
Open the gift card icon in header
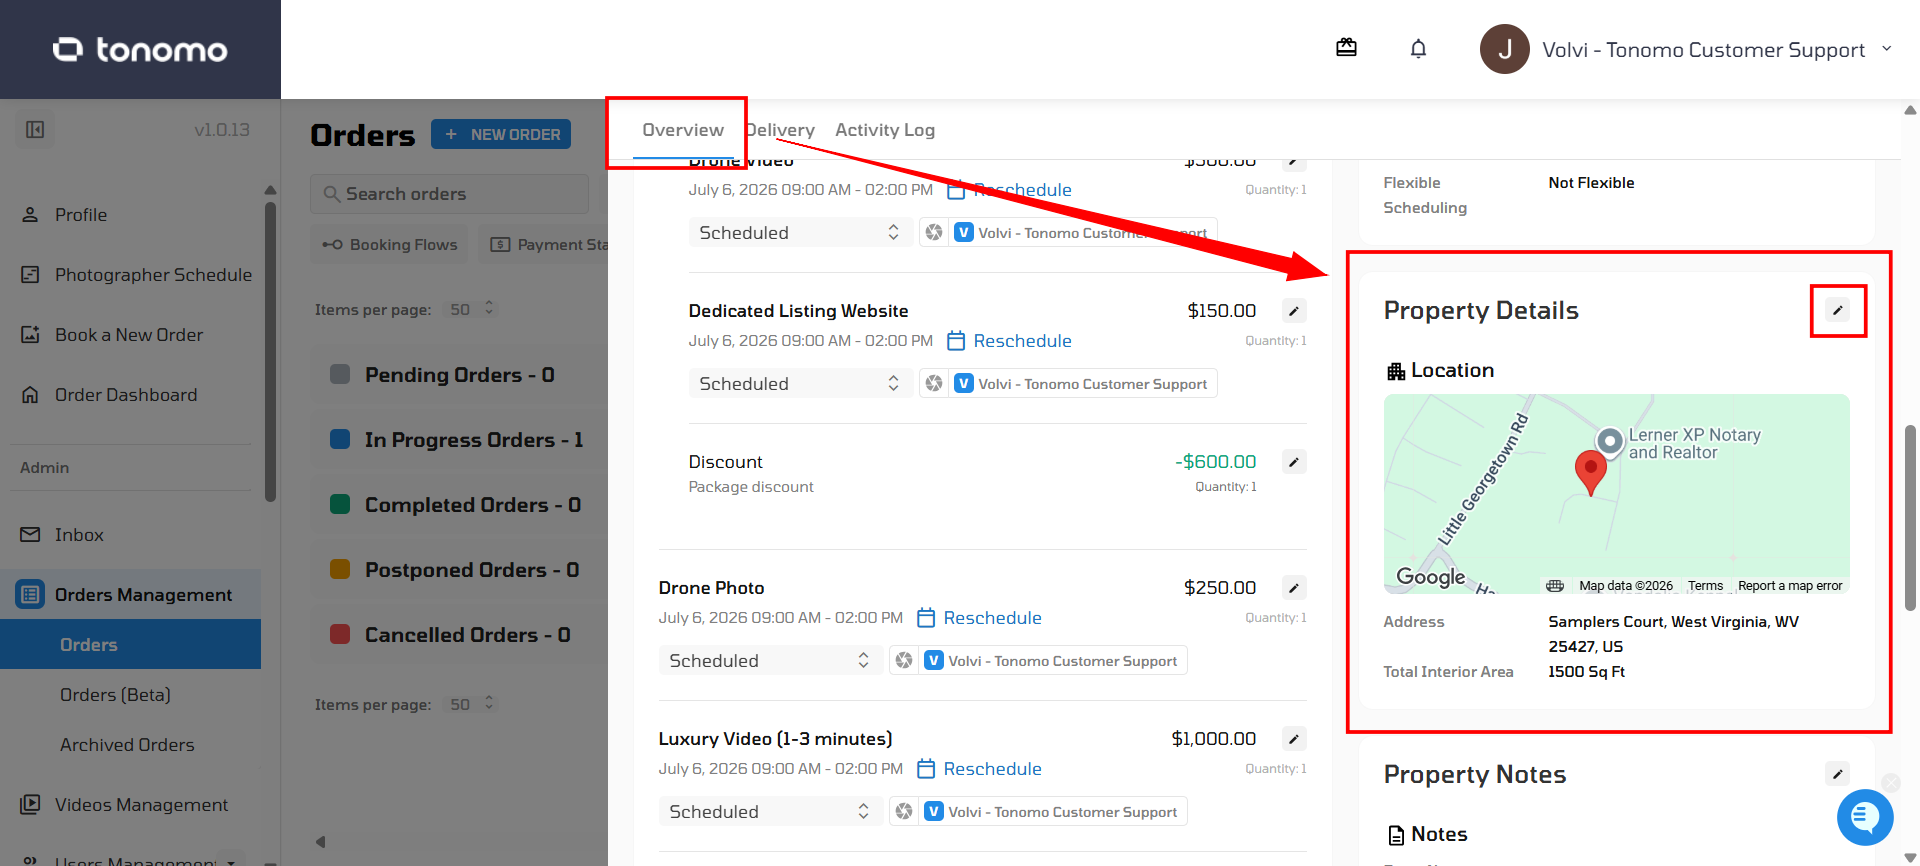[x=1346, y=48]
